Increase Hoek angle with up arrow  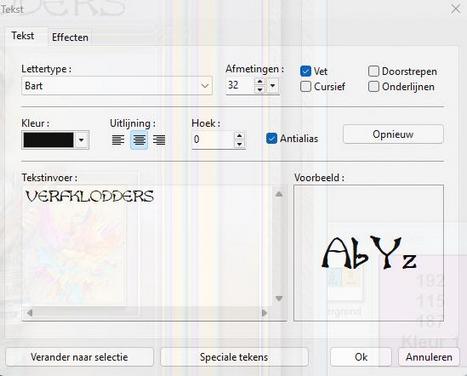pyautogui.click(x=239, y=136)
